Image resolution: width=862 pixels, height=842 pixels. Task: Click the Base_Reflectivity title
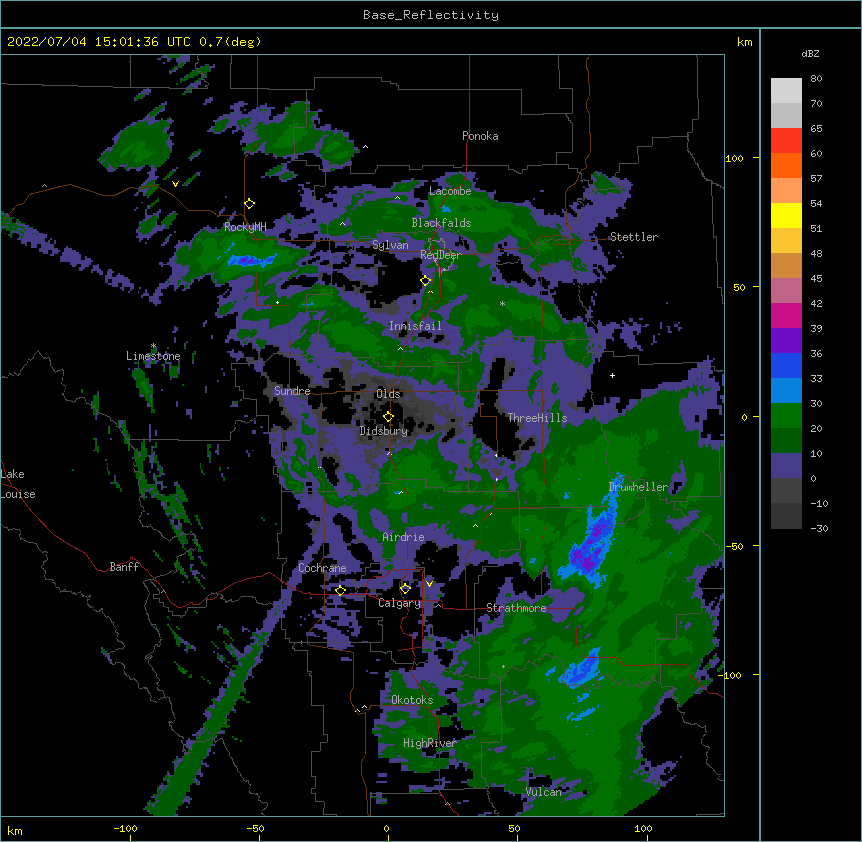click(431, 15)
